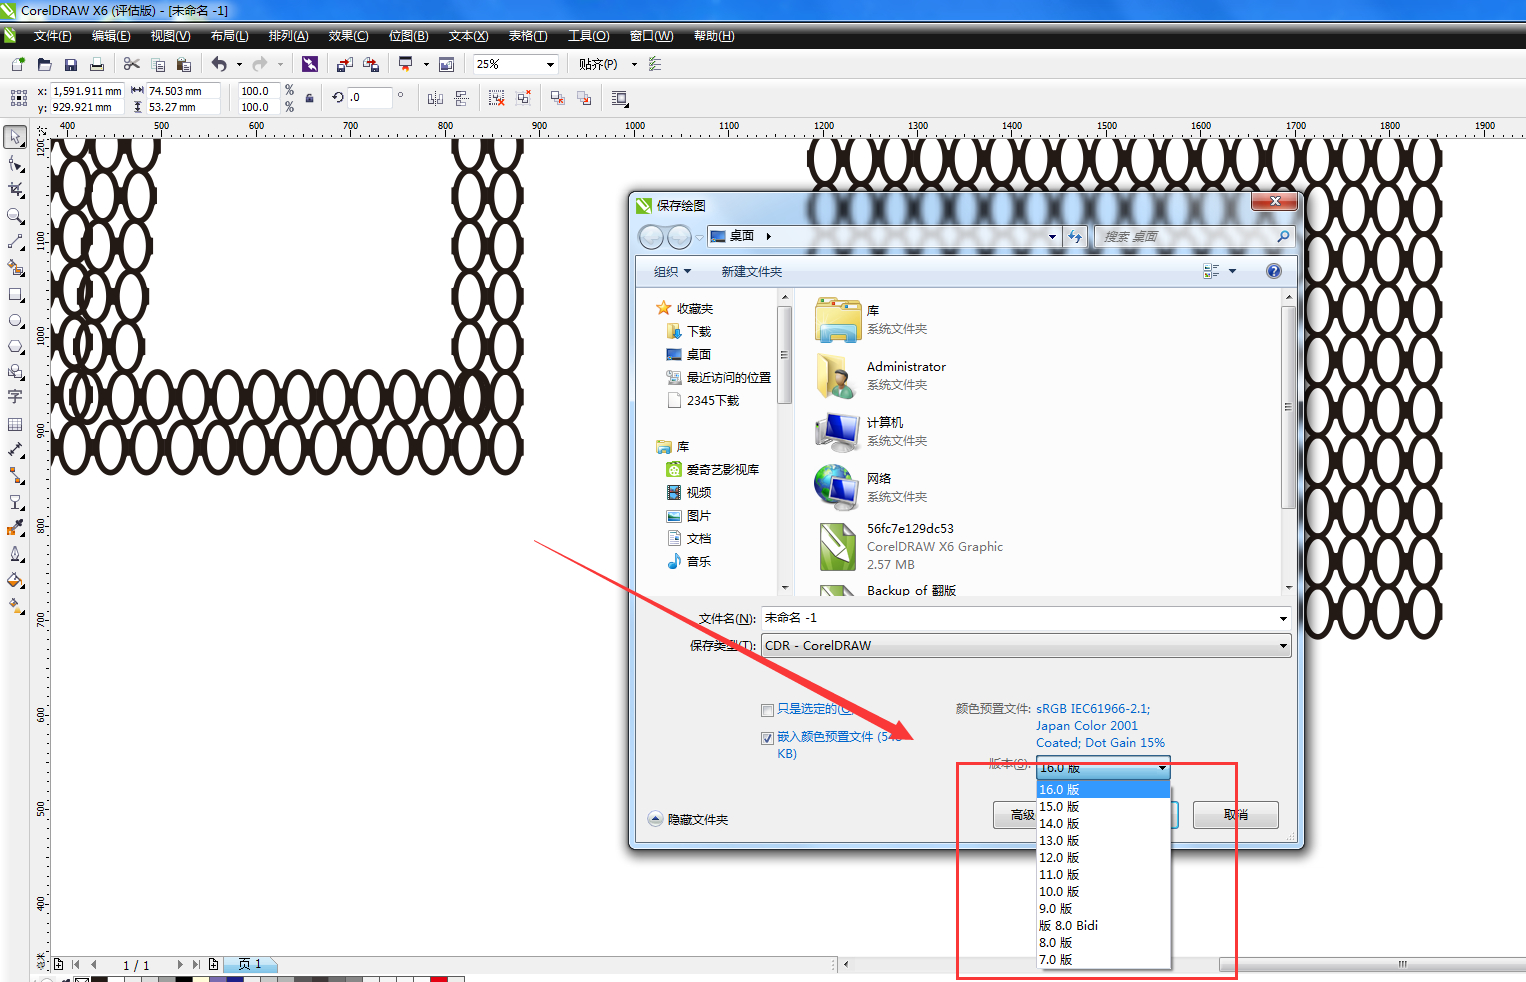Open the 视图 menu
The width and height of the screenshot is (1526, 982).
(x=170, y=36)
